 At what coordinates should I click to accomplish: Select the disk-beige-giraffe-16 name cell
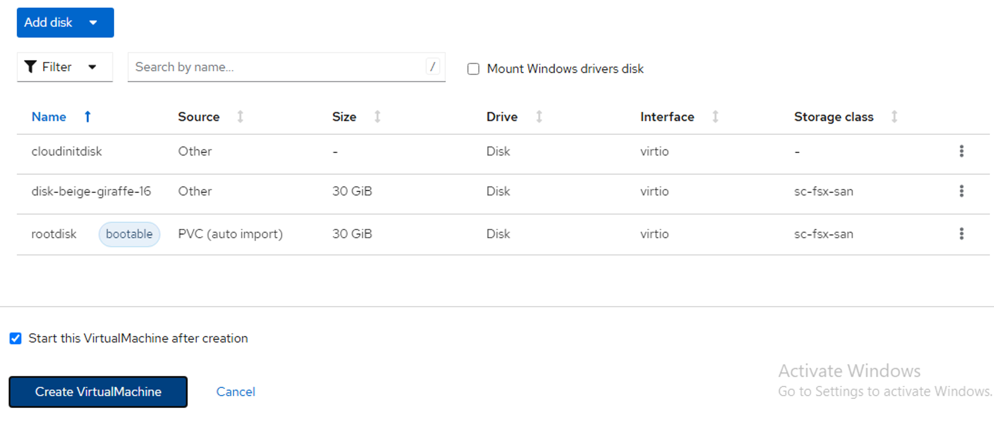click(91, 191)
